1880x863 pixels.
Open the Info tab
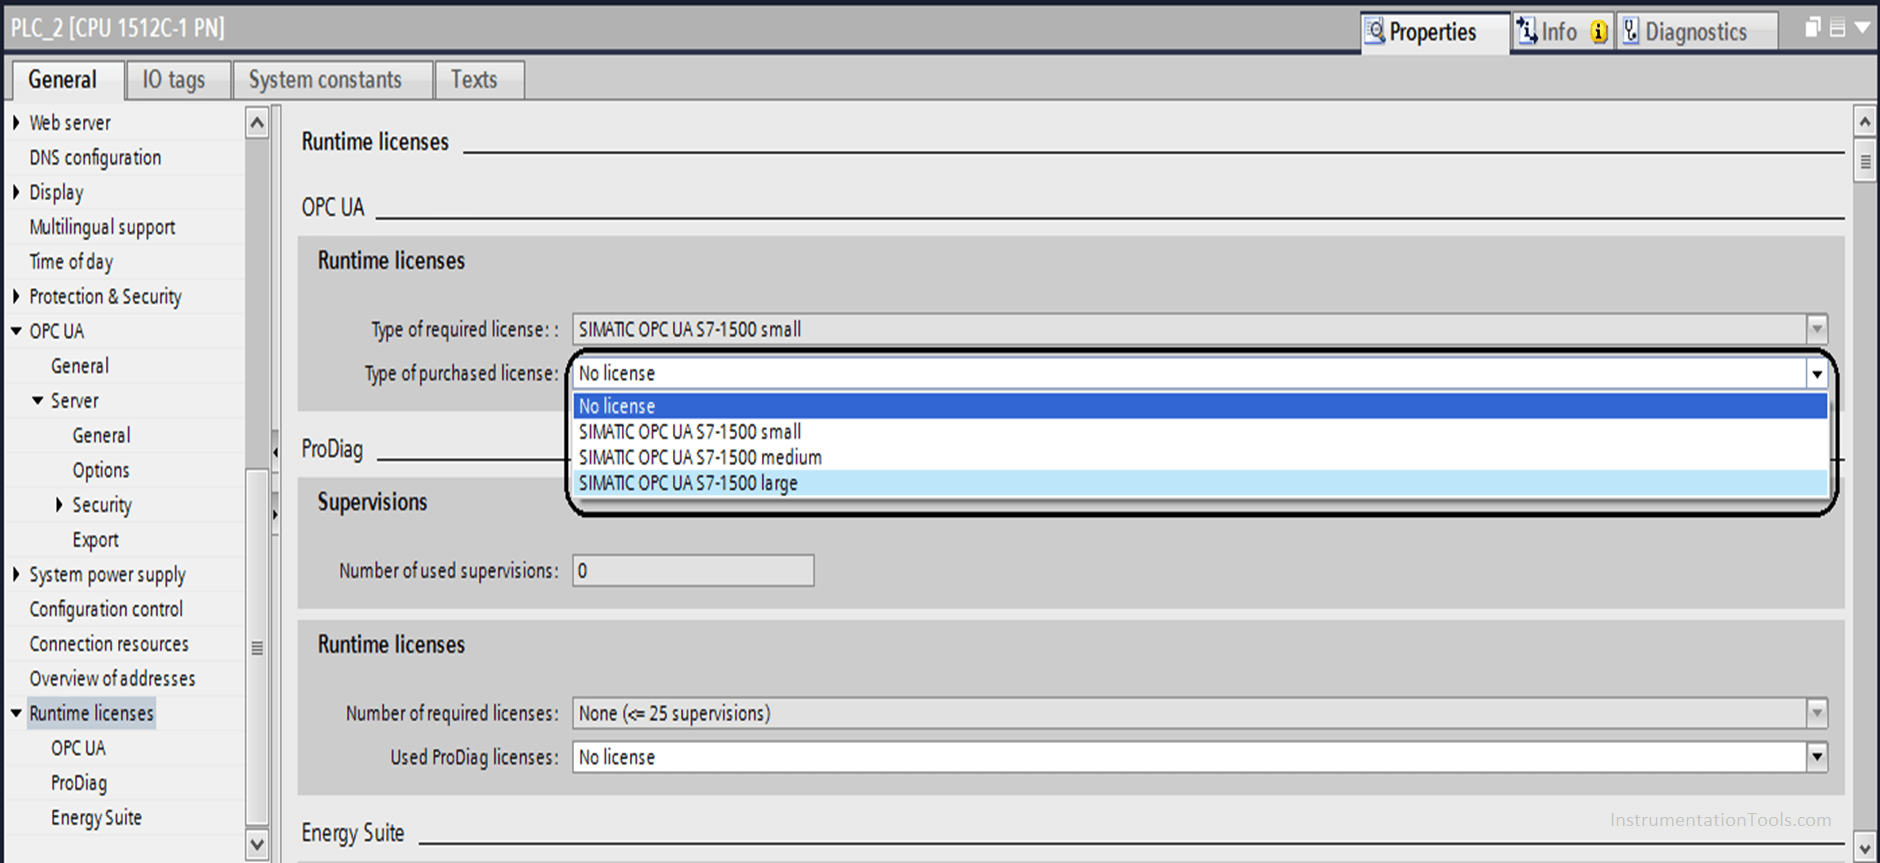coord(1562,32)
